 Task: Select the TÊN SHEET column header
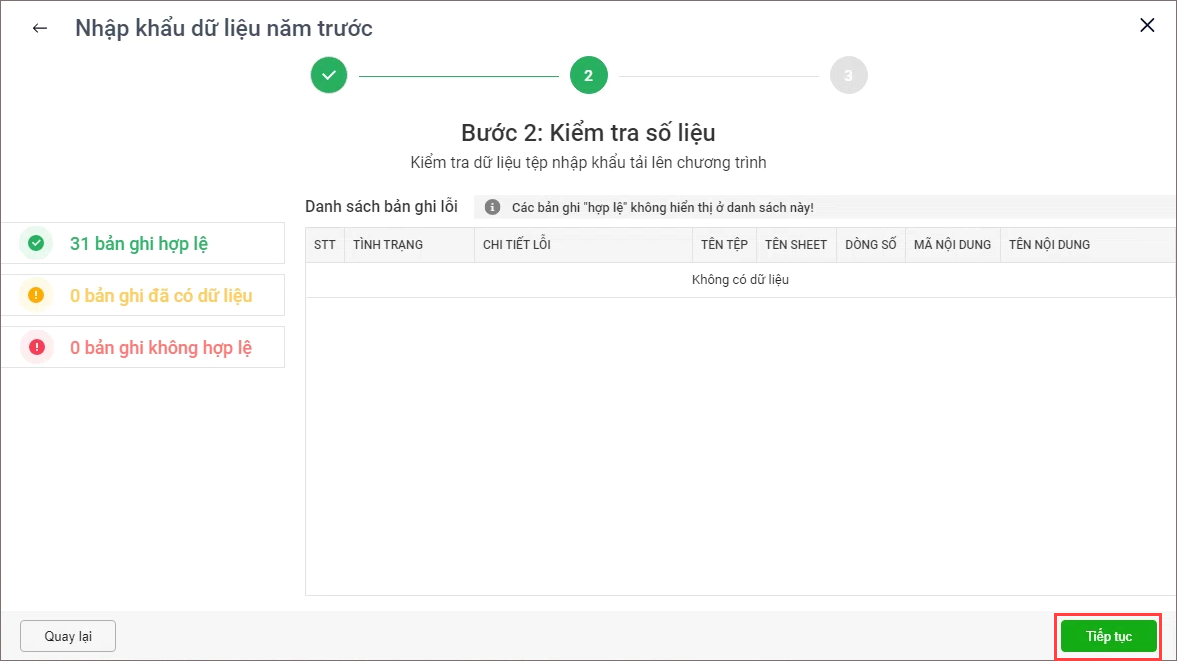[x=796, y=245]
